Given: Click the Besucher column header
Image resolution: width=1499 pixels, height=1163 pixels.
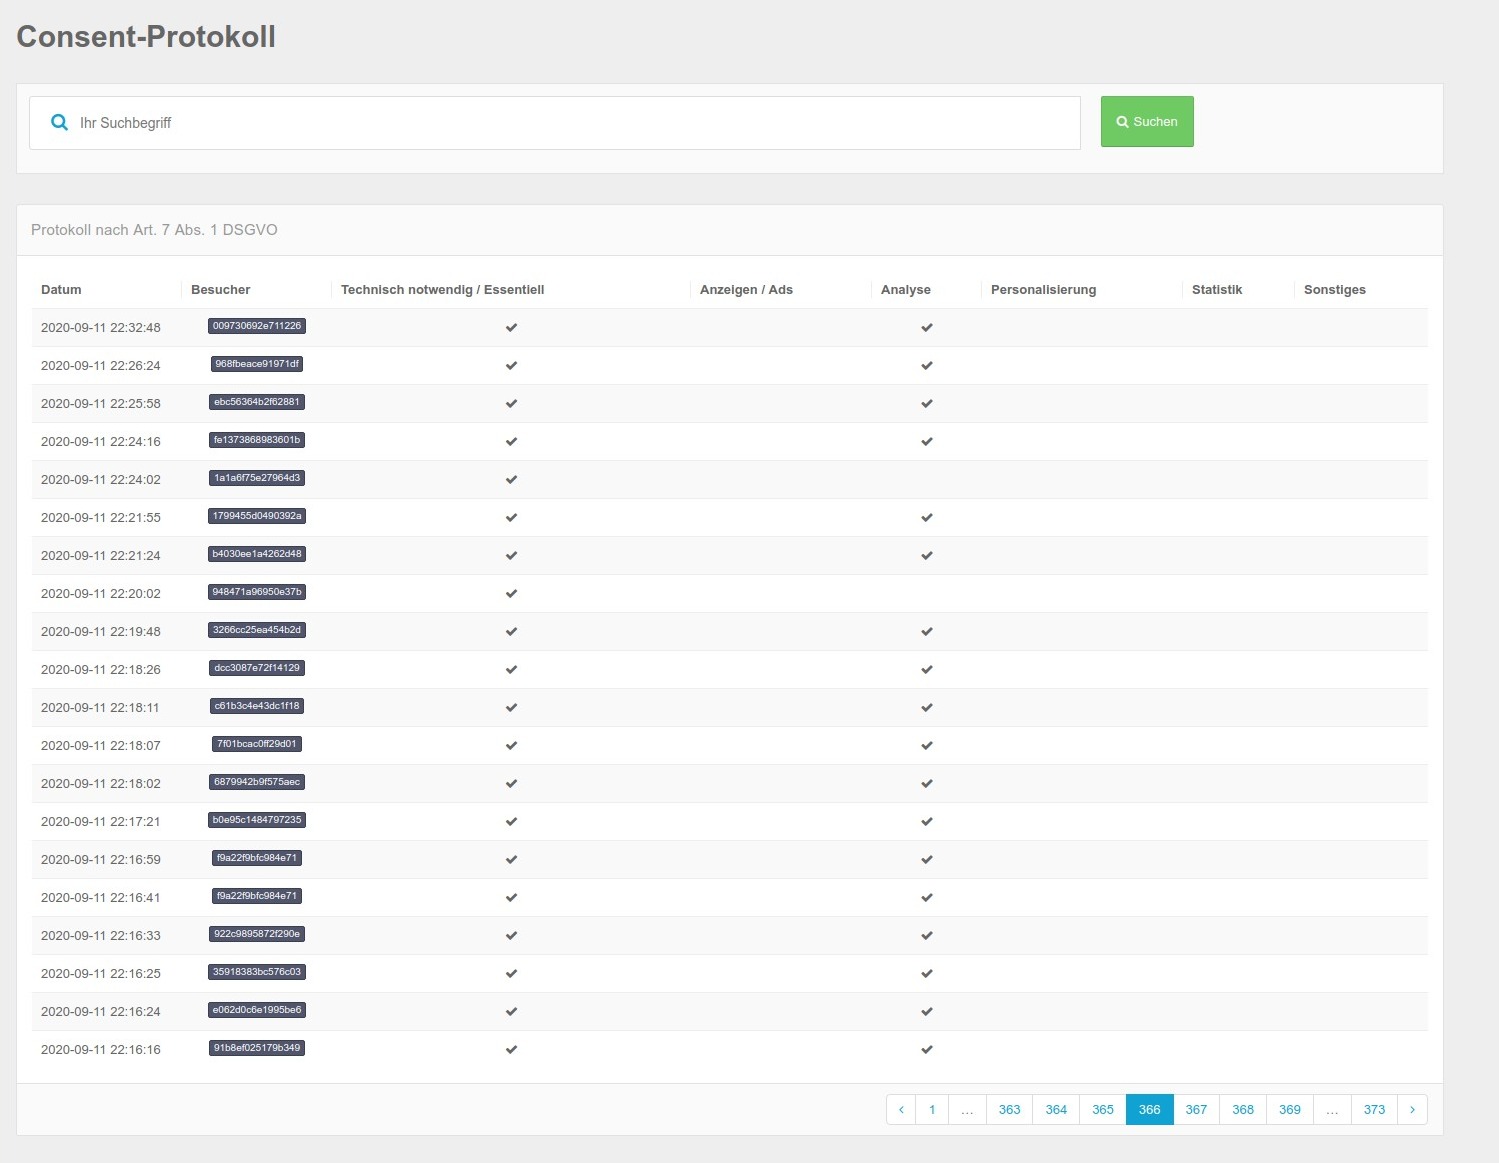Looking at the screenshot, I should pyautogui.click(x=220, y=289).
